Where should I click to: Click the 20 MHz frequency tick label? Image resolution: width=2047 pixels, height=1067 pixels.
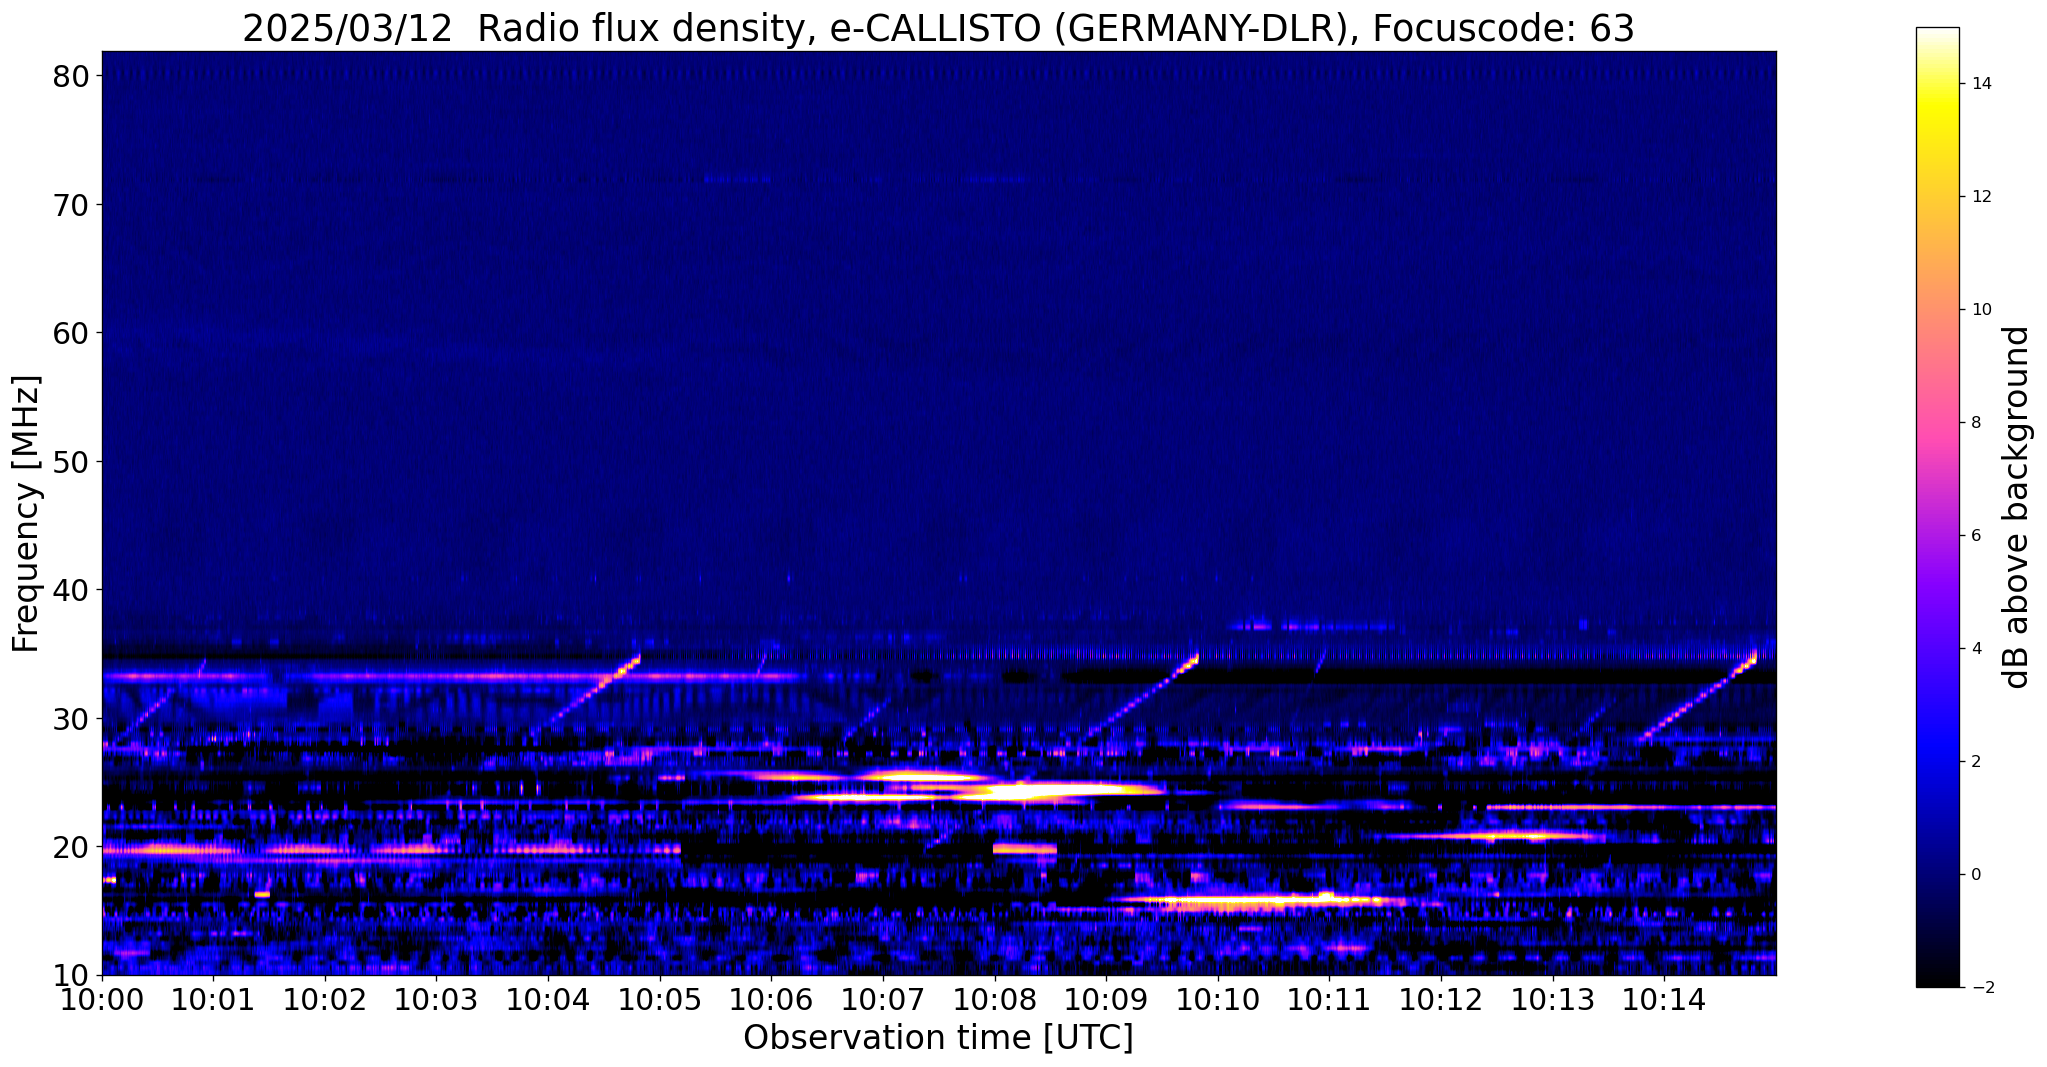(71, 847)
